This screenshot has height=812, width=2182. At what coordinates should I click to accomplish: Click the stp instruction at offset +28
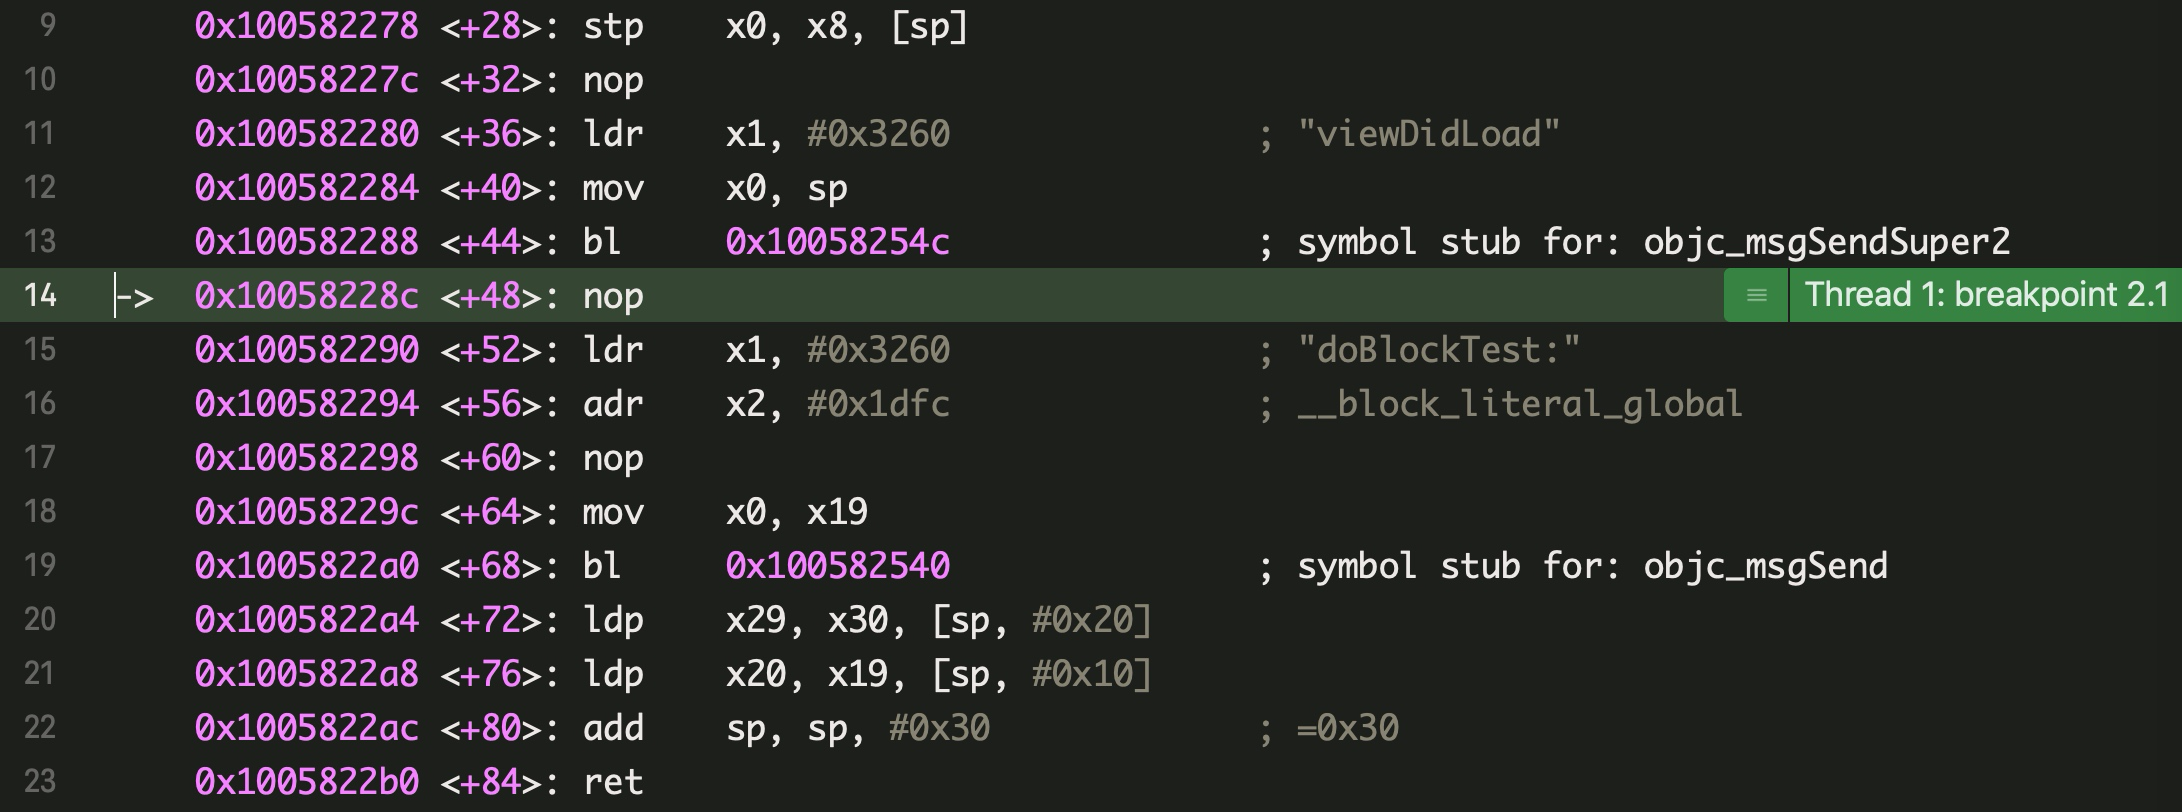click(x=613, y=26)
